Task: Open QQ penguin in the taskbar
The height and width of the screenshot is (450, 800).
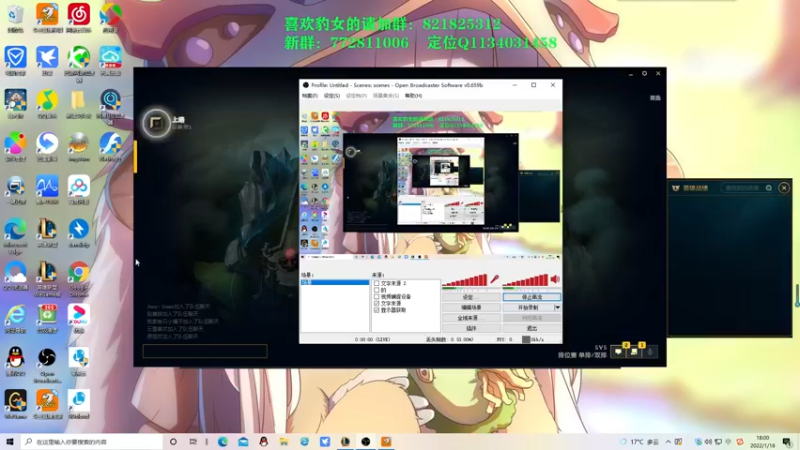Action: (x=264, y=441)
